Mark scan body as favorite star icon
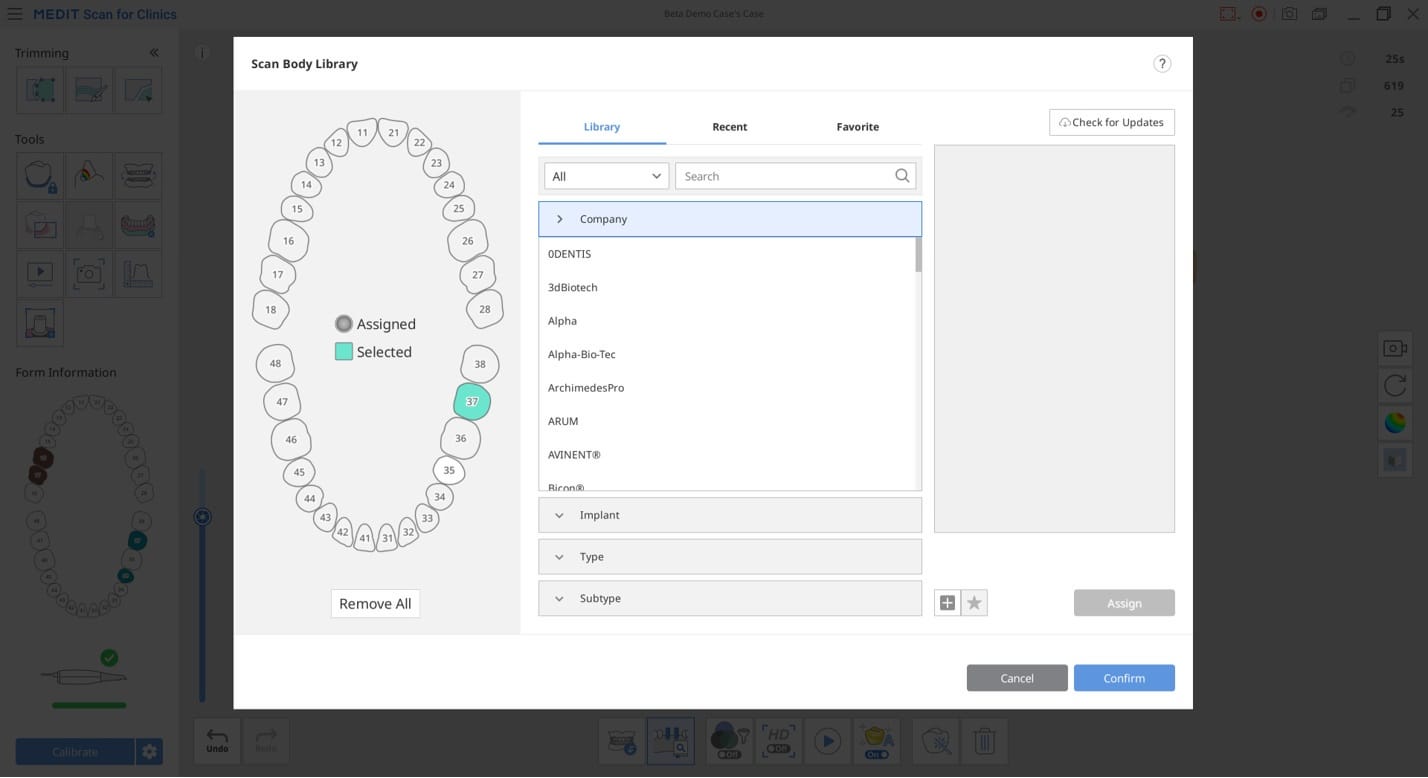This screenshot has height=778, width=1428. 974,603
